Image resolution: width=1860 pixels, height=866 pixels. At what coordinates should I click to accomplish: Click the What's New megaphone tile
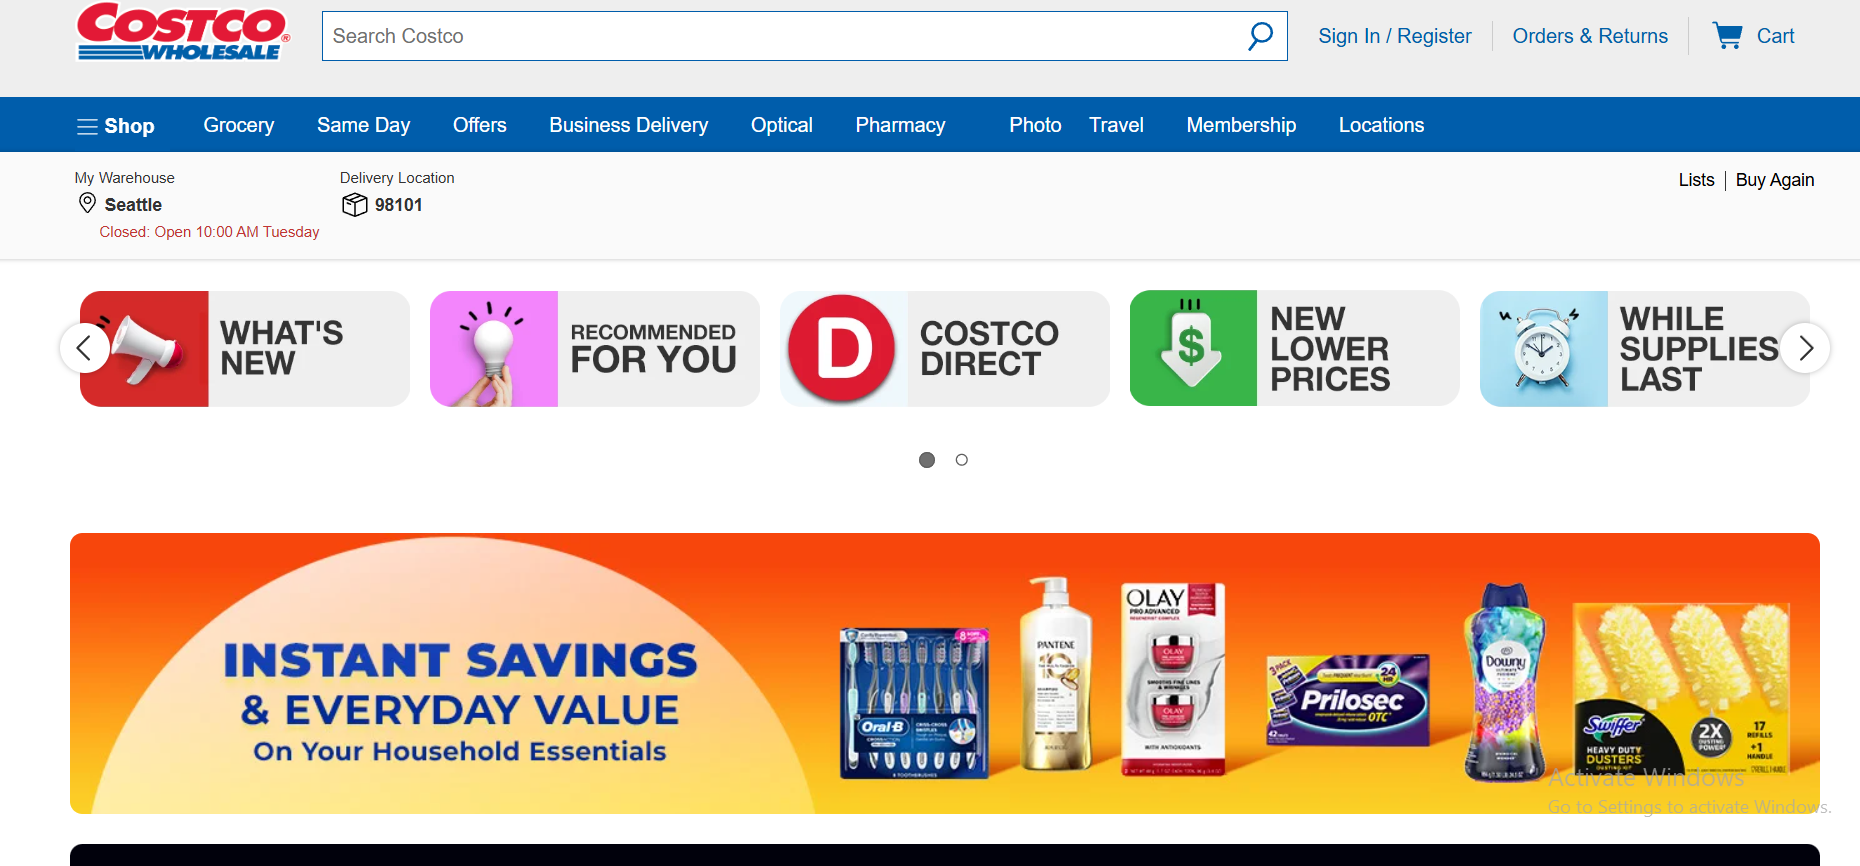245,349
